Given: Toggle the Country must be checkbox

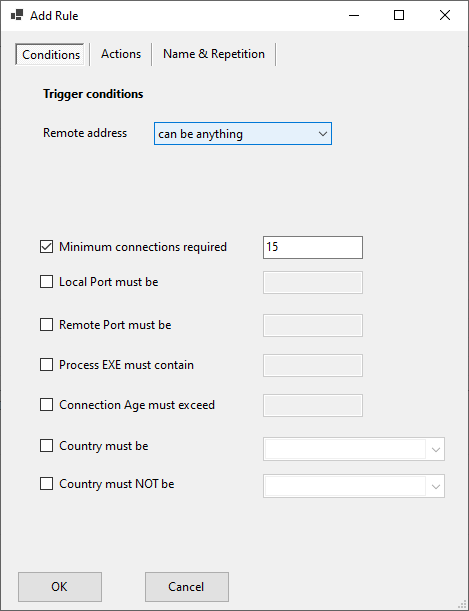Looking at the screenshot, I should click(x=46, y=445).
